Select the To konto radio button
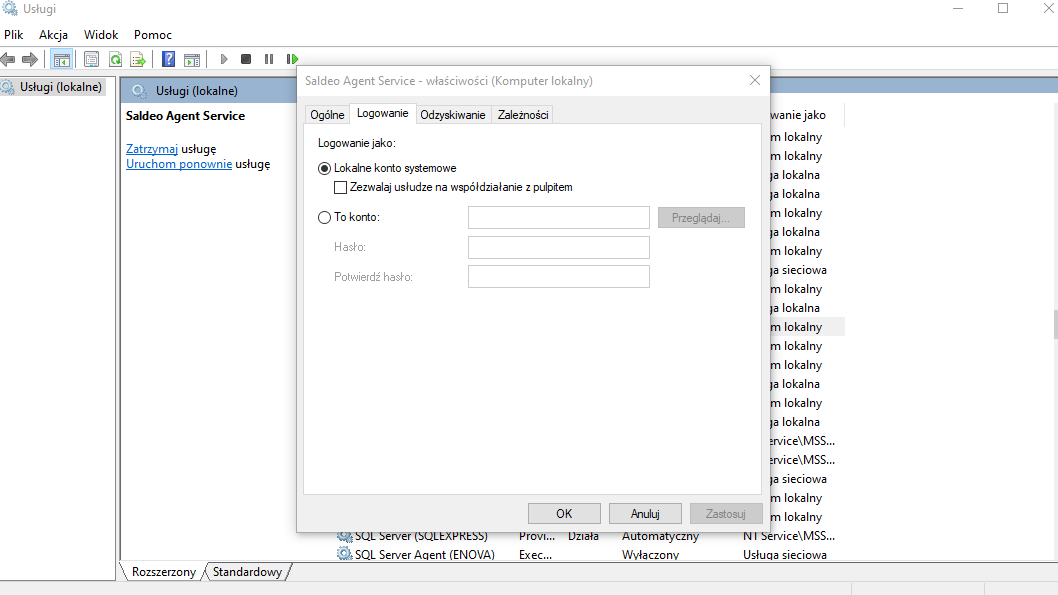The width and height of the screenshot is (1058, 595). (325, 217)
